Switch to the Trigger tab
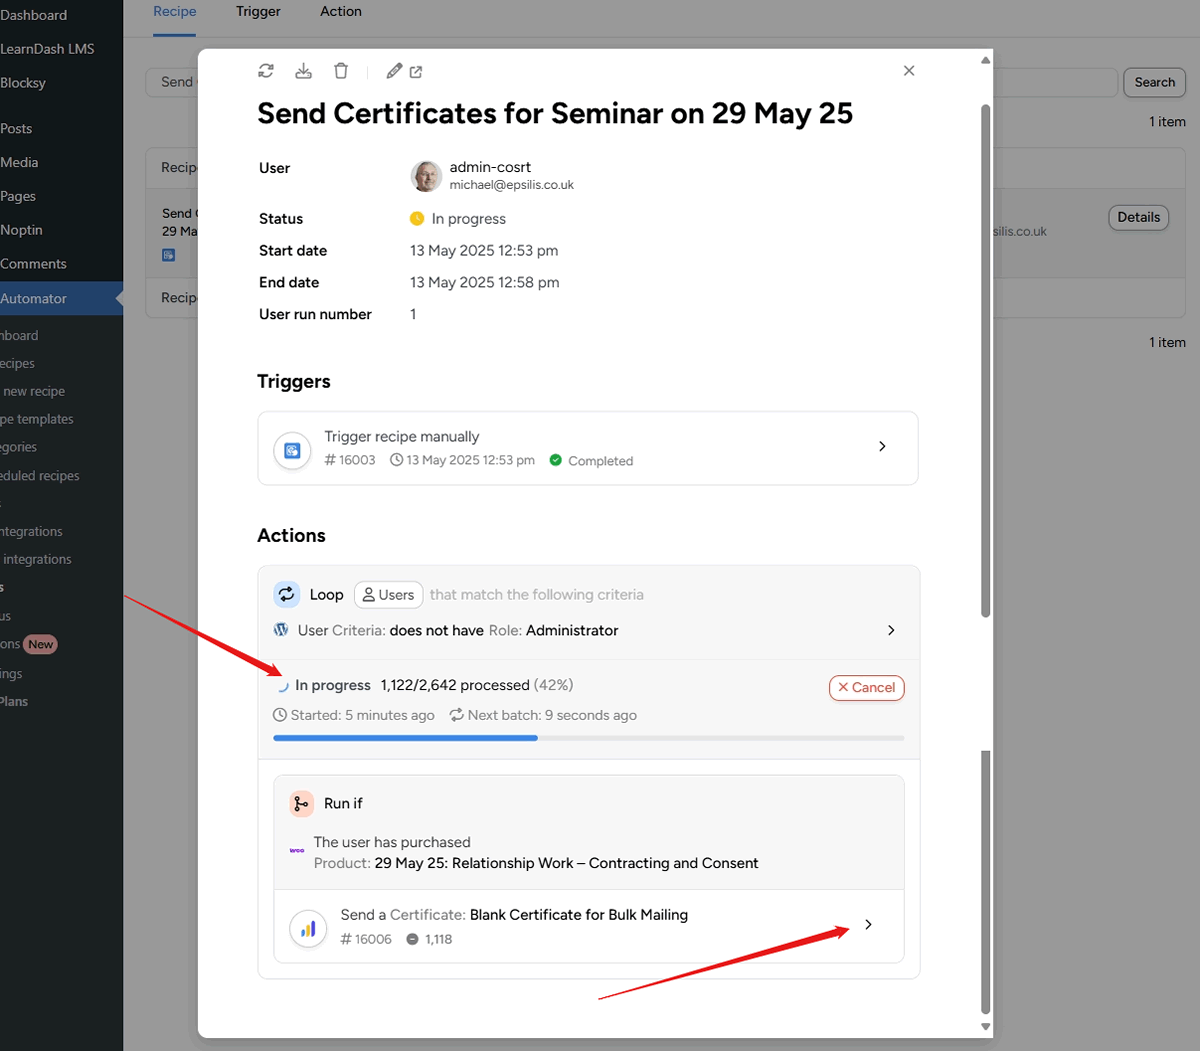 (x=258, y=12)
